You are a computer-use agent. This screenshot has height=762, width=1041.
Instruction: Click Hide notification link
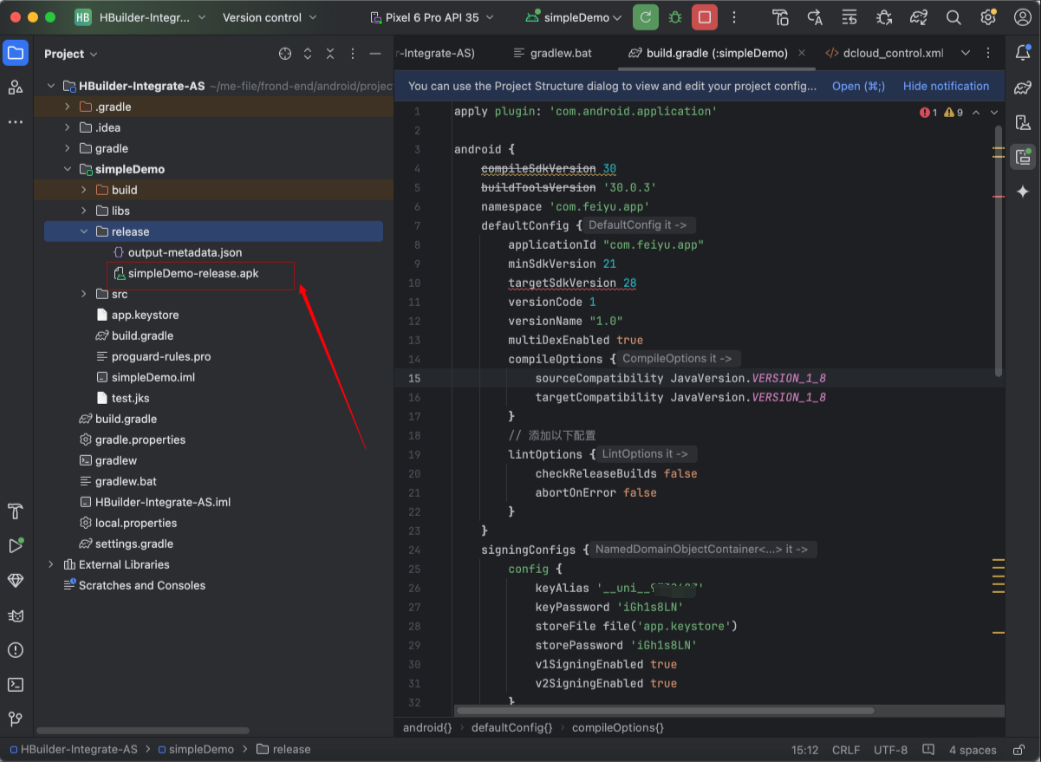tap(945, 86)
